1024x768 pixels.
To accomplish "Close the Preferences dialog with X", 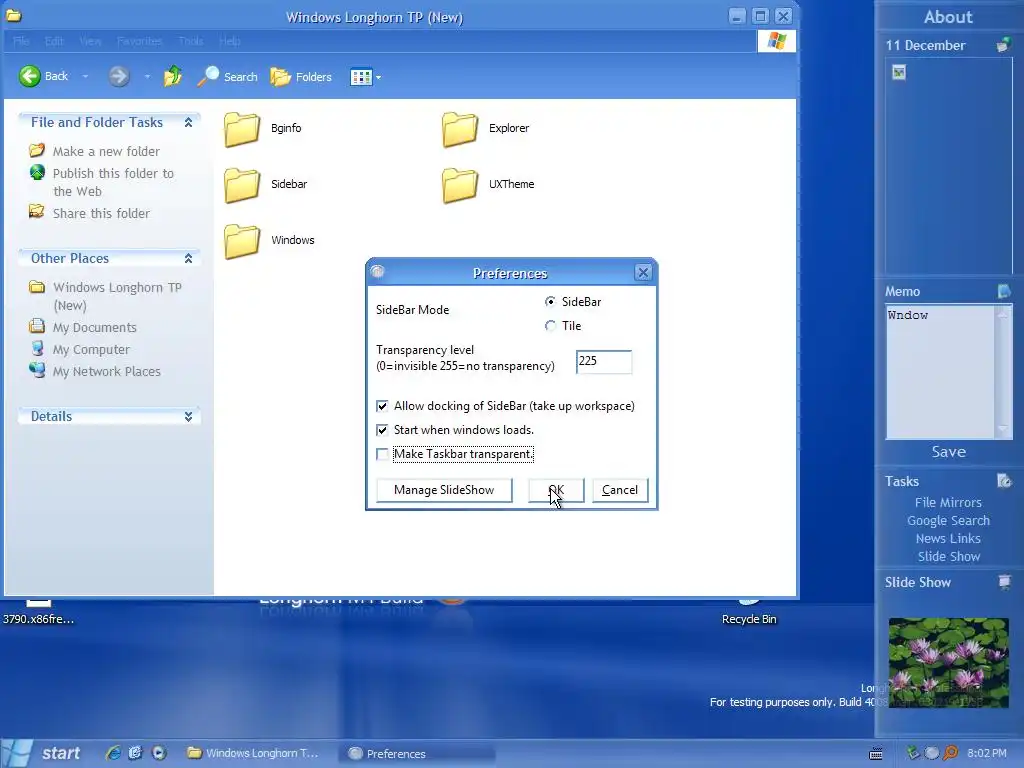I will (x=643, y=273).
